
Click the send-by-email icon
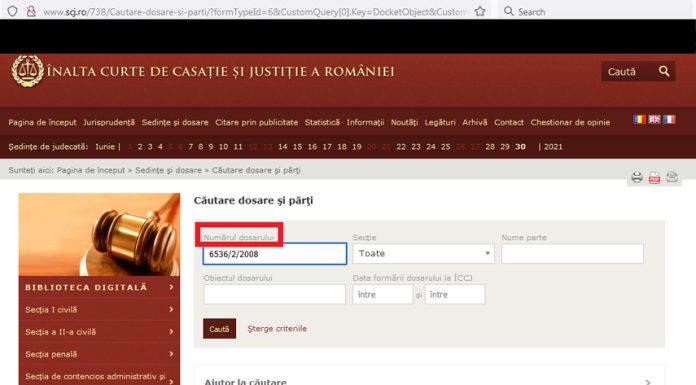[672, 177]
